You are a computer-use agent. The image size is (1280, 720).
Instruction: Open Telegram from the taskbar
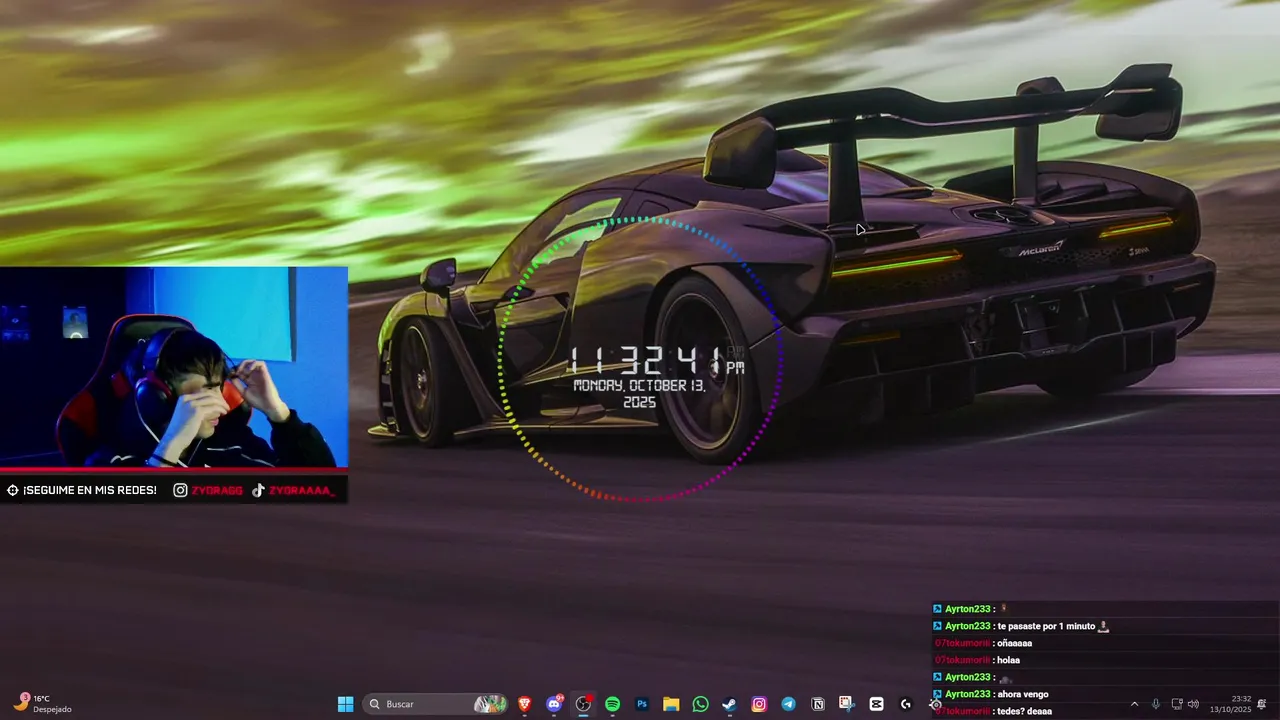coord(788,704)
